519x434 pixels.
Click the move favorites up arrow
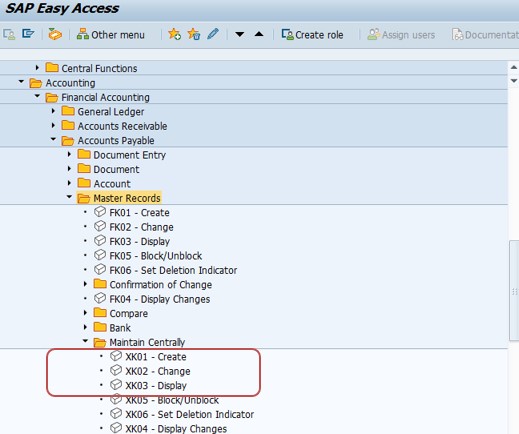coord(259,34)
